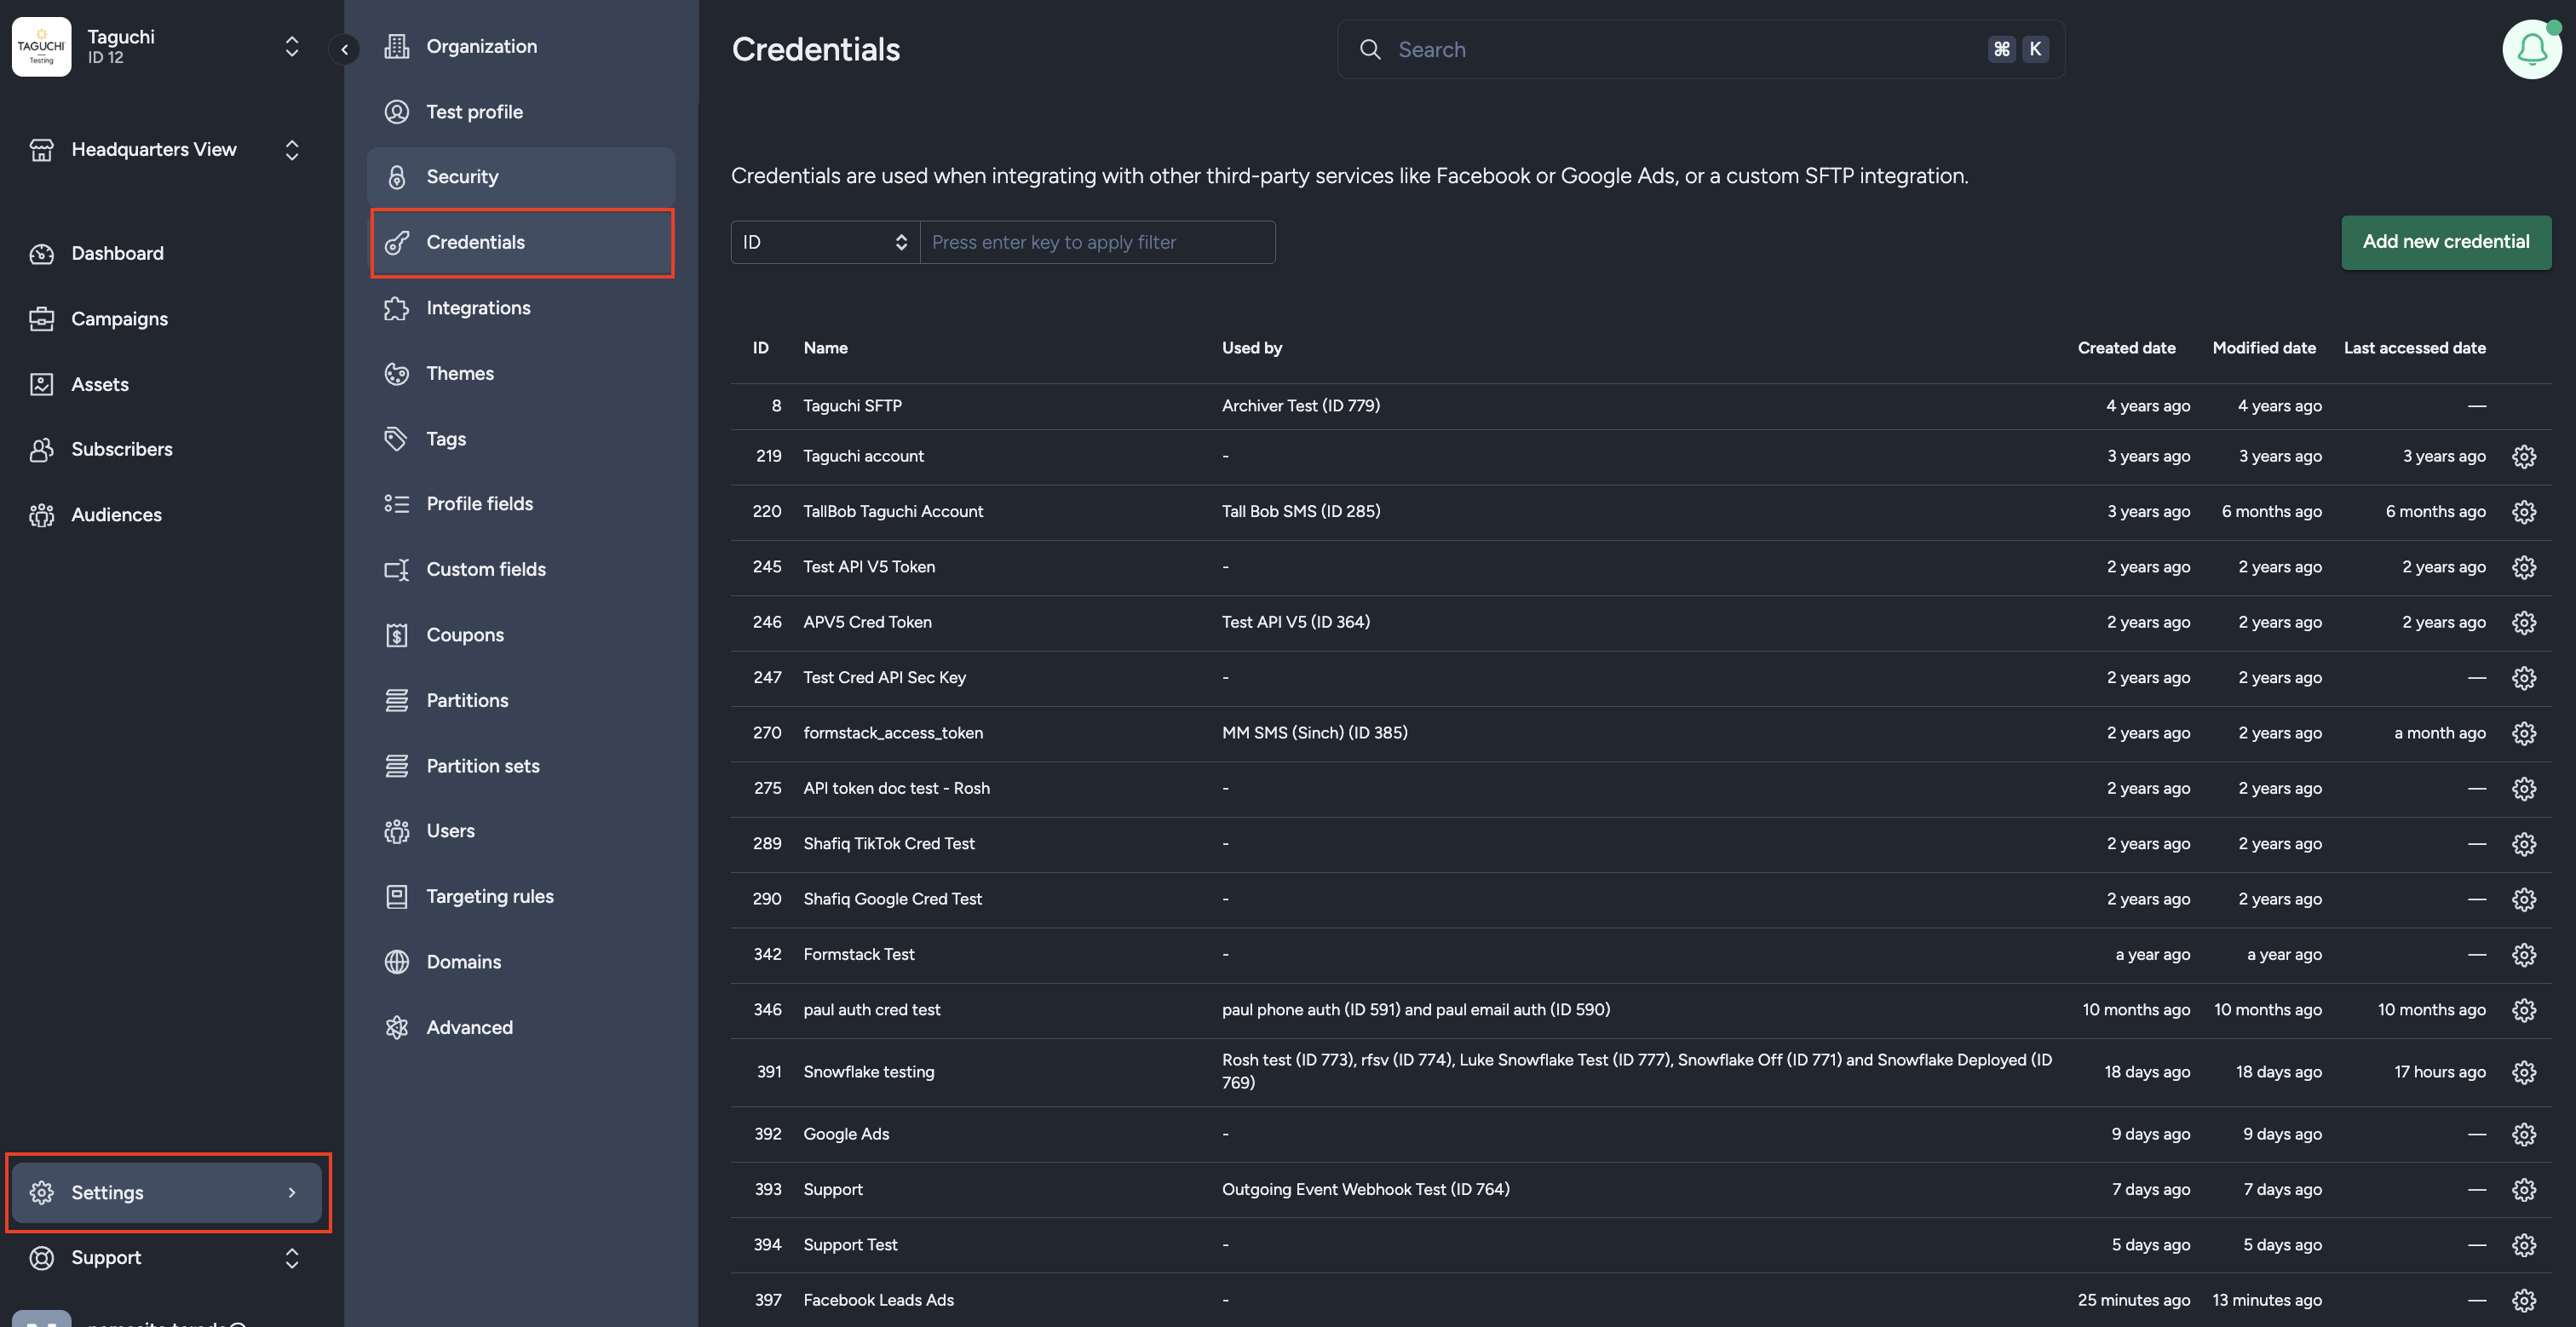Open the Dashboard from the sidebar
Image resolution: width=2576 pixels, height=1327 pixels.
(117, 253)
